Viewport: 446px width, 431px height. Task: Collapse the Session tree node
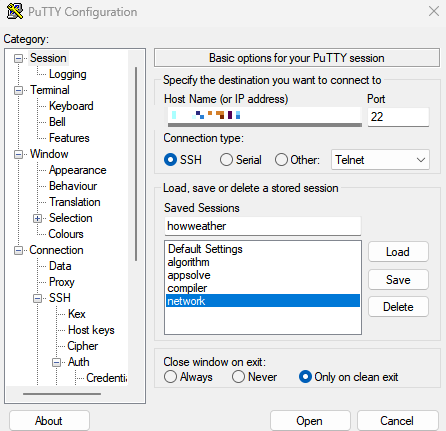[x=18, y=59]
